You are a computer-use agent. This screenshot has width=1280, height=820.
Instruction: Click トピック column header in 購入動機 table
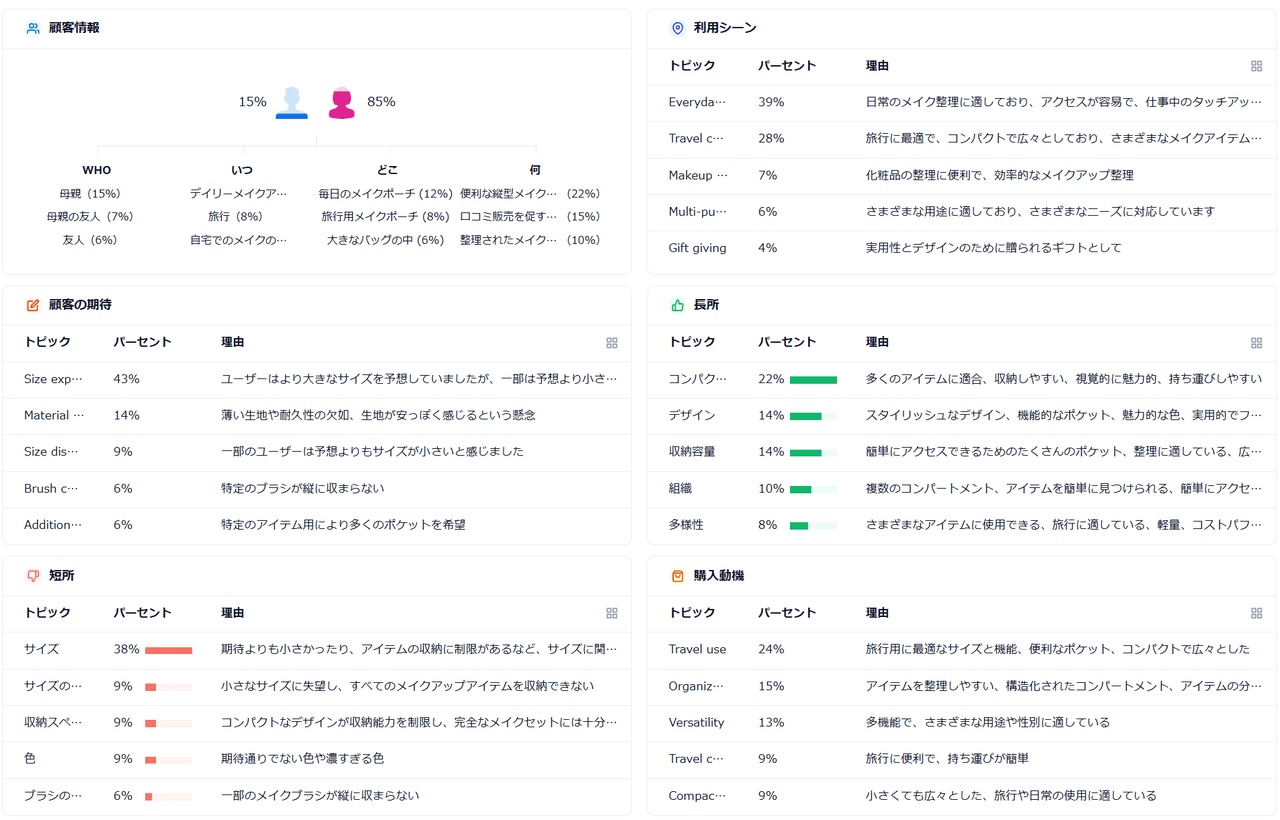click(692, 613)
